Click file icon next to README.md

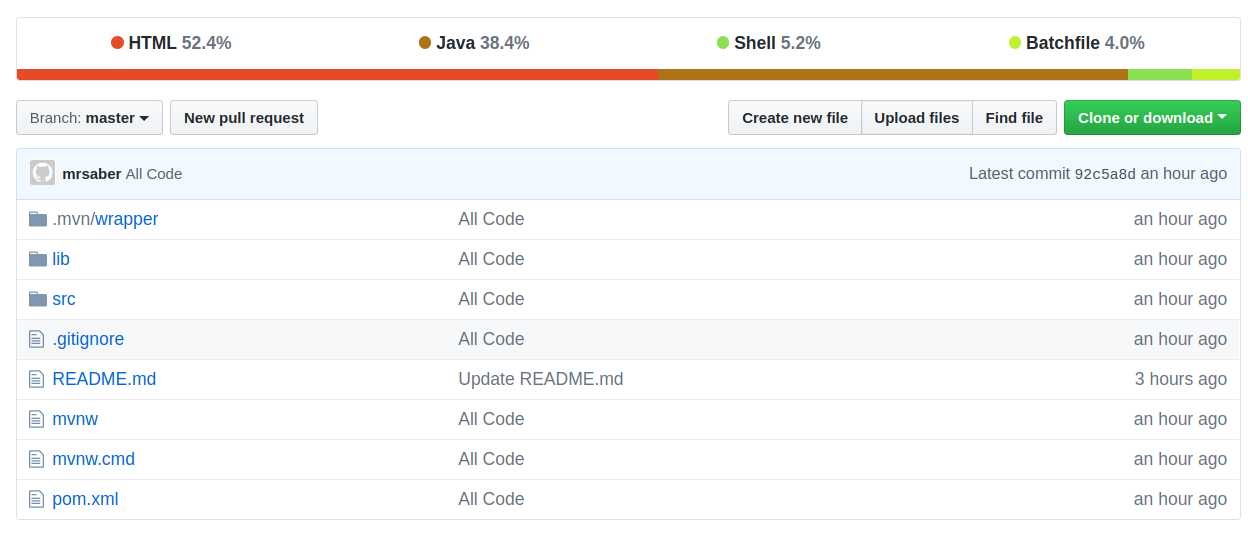[37, 379]
